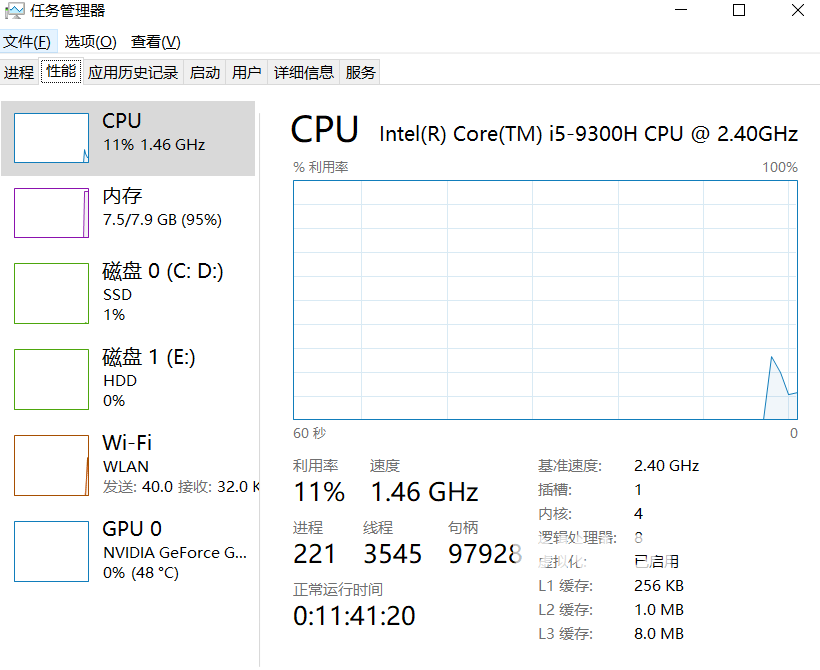The width and height of the screenshot is (820, 670).
Task: Open the 选项(O) menu
Action: click(90, 41)
